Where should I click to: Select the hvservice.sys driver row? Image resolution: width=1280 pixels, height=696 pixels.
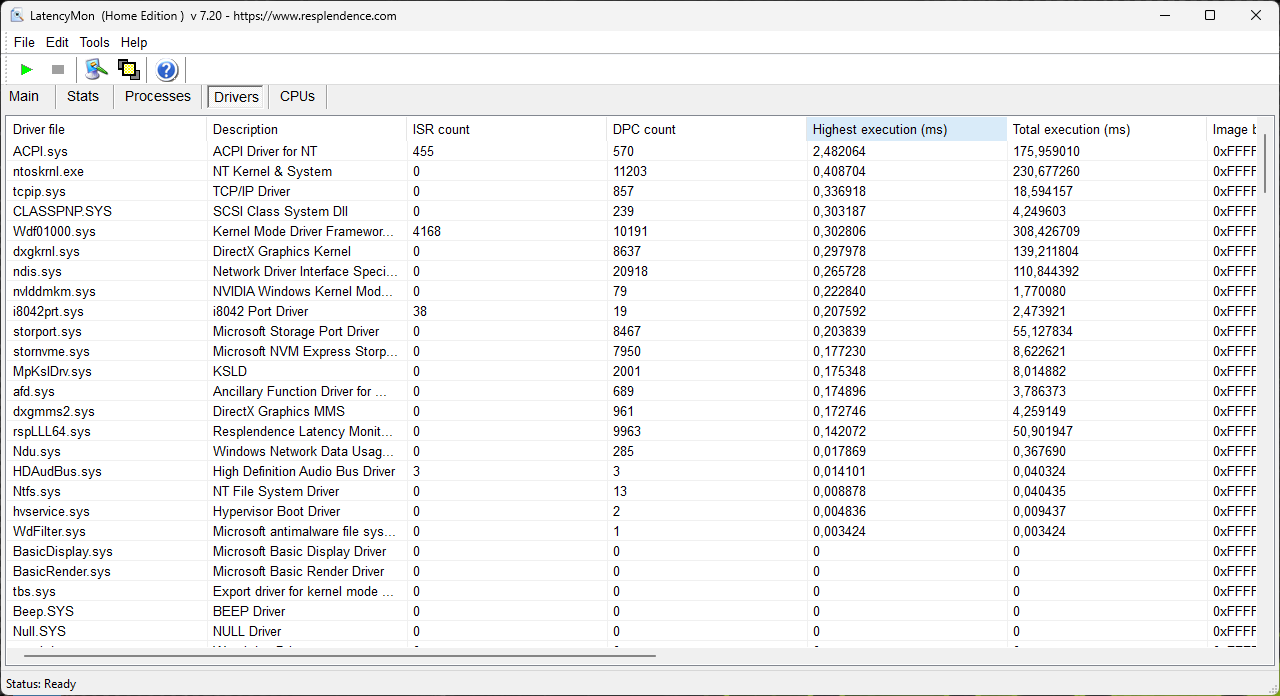pyautogui.click(x=632, y=511)
